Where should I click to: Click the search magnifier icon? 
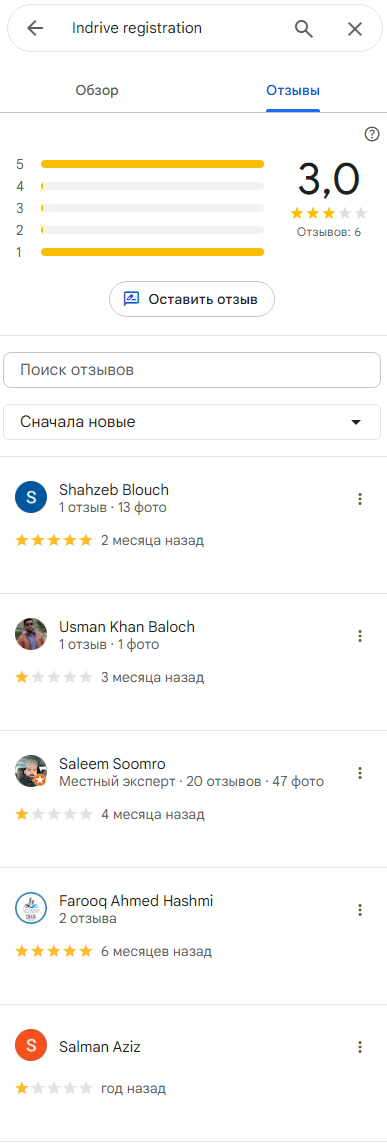[304, 28]
